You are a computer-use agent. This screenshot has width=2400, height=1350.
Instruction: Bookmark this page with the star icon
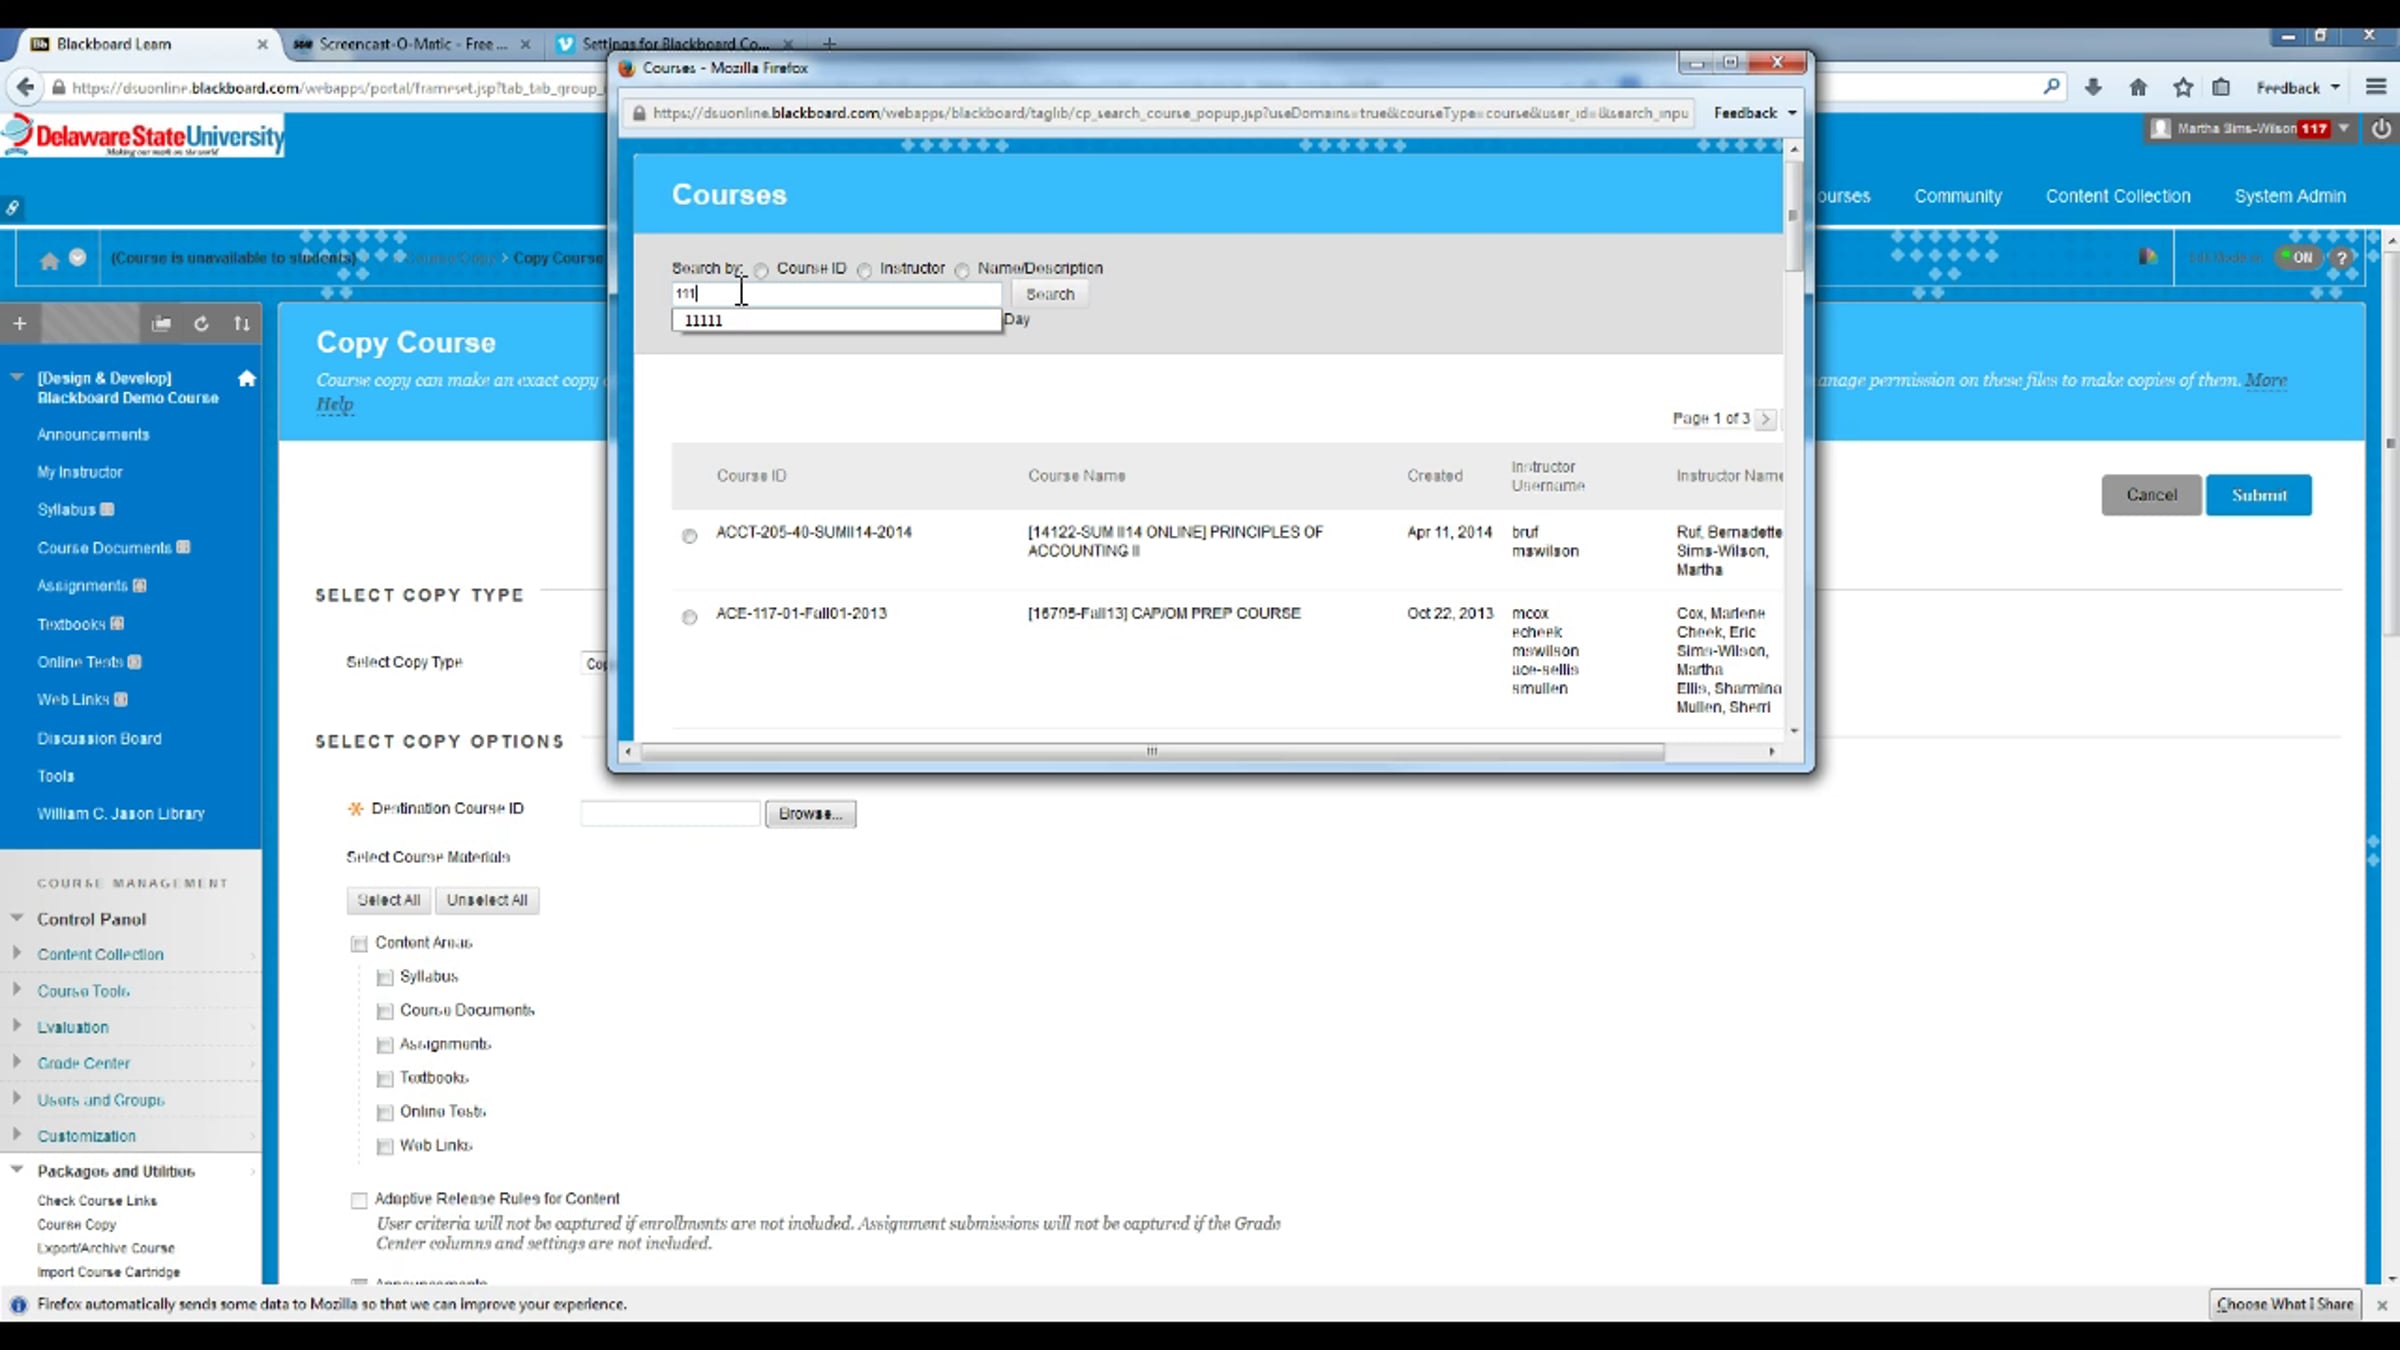click(x=2183, y=87)
